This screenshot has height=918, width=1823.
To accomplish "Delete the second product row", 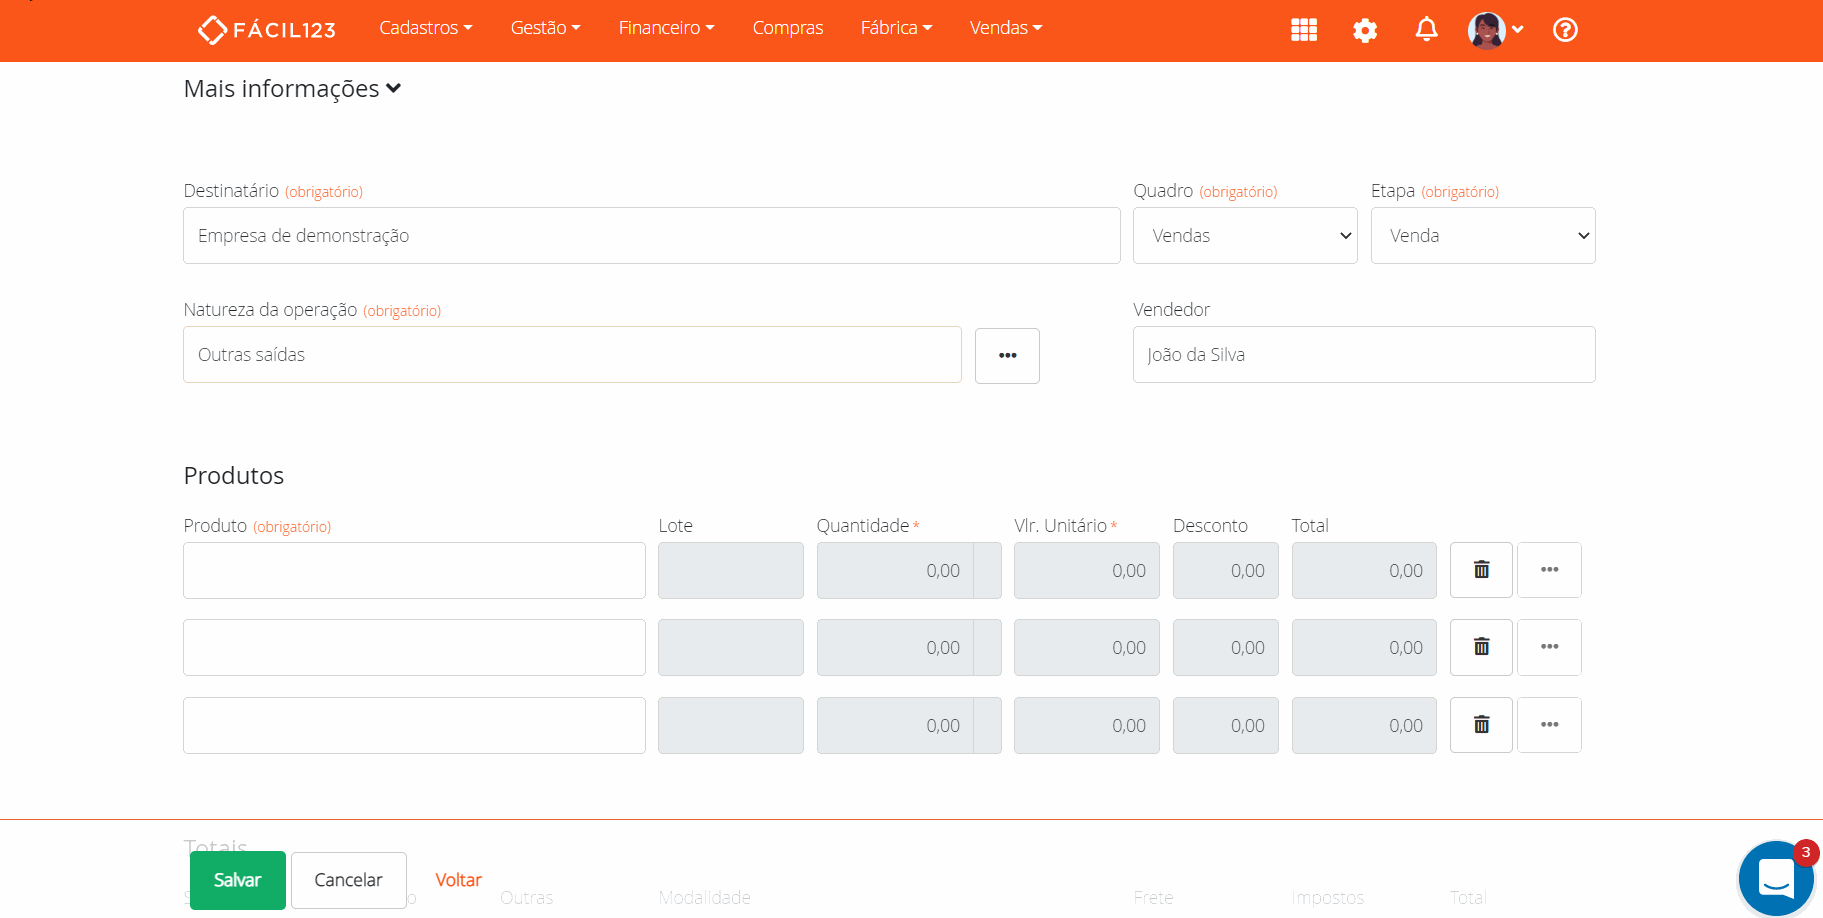I will click(1481, 647).
